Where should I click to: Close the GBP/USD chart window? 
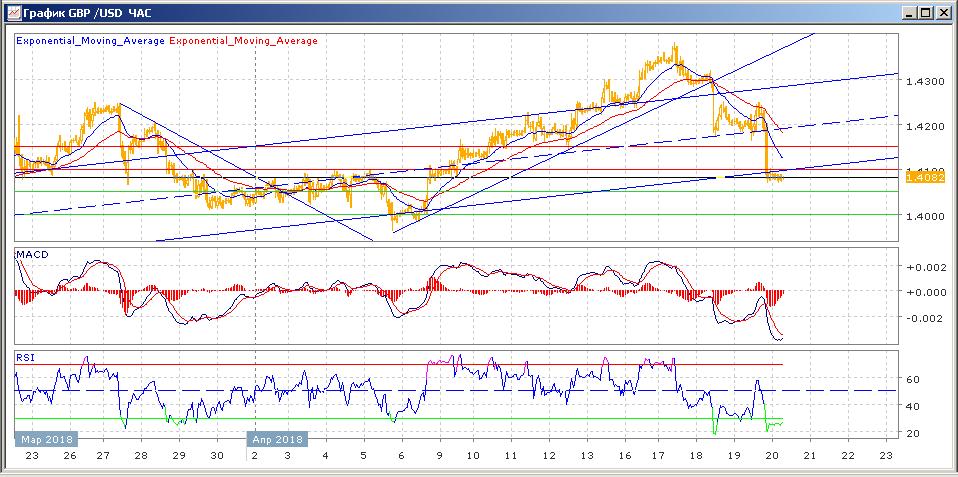(944, 12)
